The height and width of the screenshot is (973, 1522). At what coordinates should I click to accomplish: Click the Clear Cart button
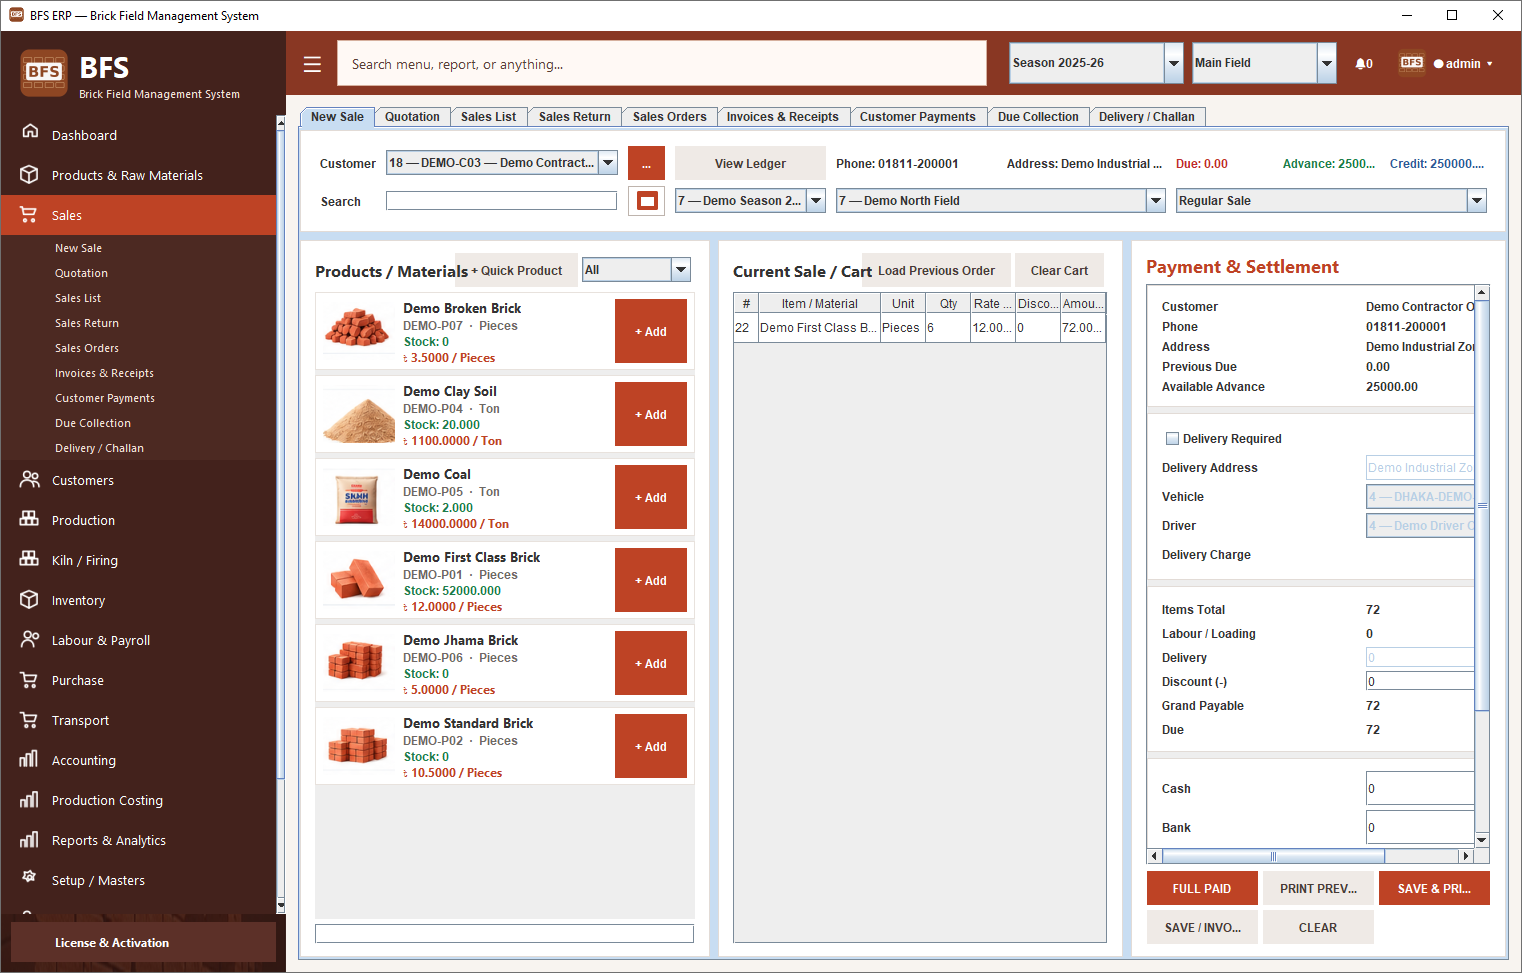[1059, 270]
